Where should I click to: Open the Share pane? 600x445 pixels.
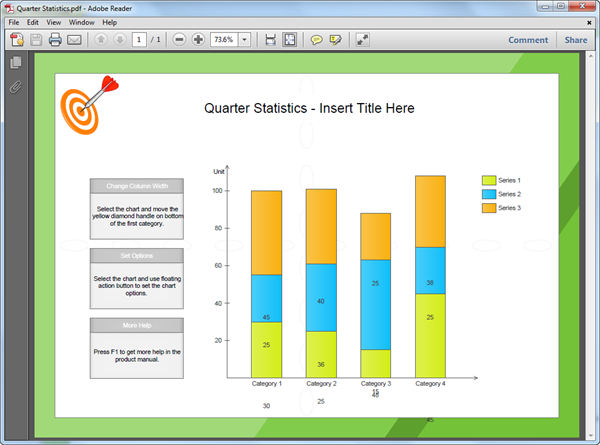click(x=576, y=40)
